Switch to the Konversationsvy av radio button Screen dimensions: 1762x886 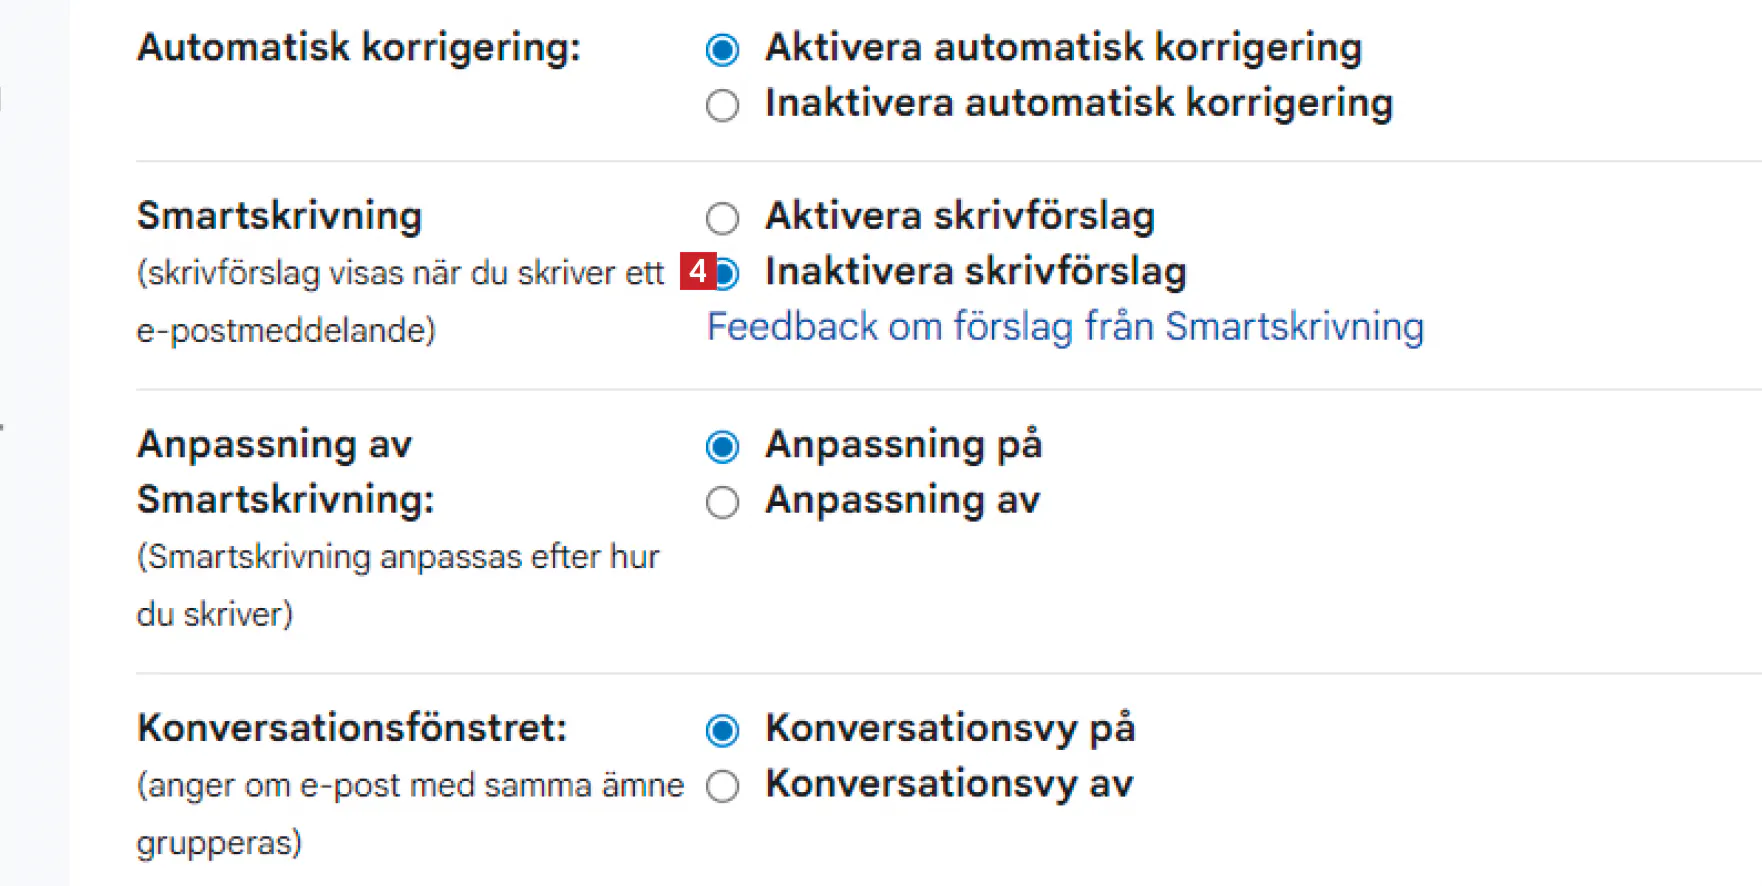[x=722, y=786]
